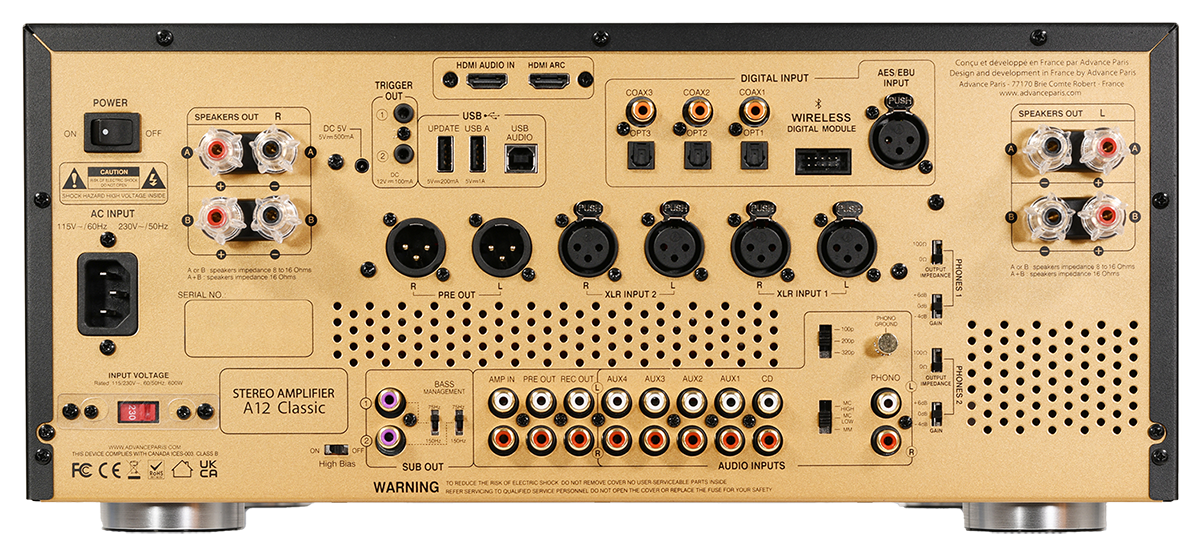Select Speakers Out R terminal A positive
The image size is (1200, 554).
click(x=220, y=152)
